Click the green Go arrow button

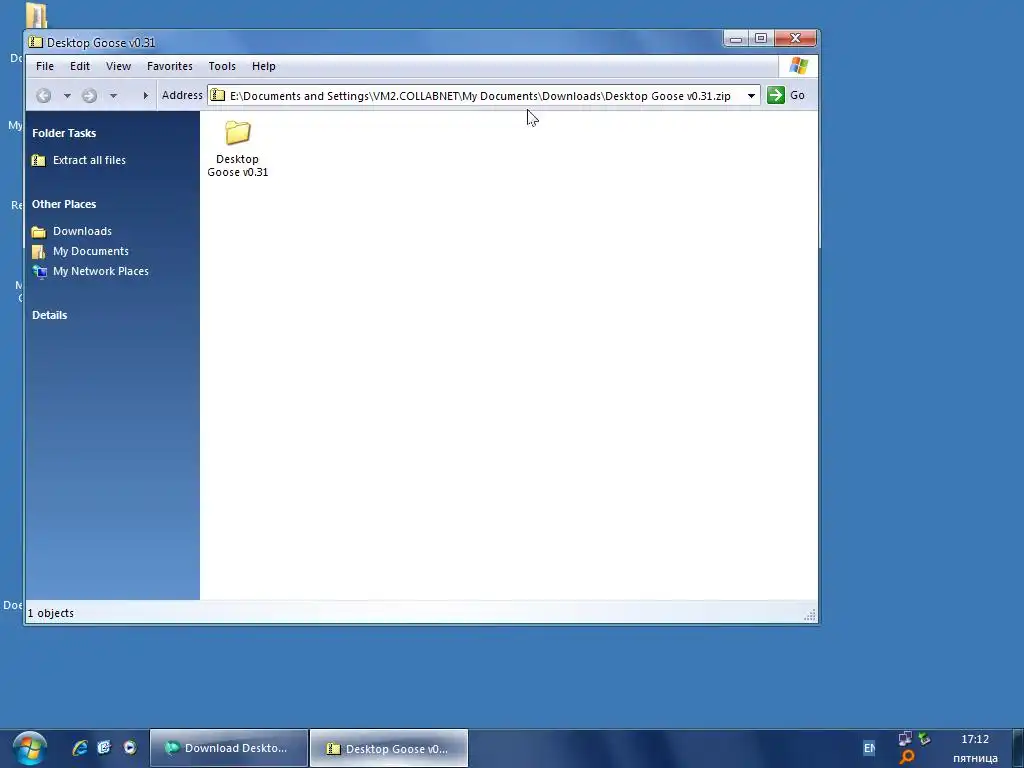(776, 95)
